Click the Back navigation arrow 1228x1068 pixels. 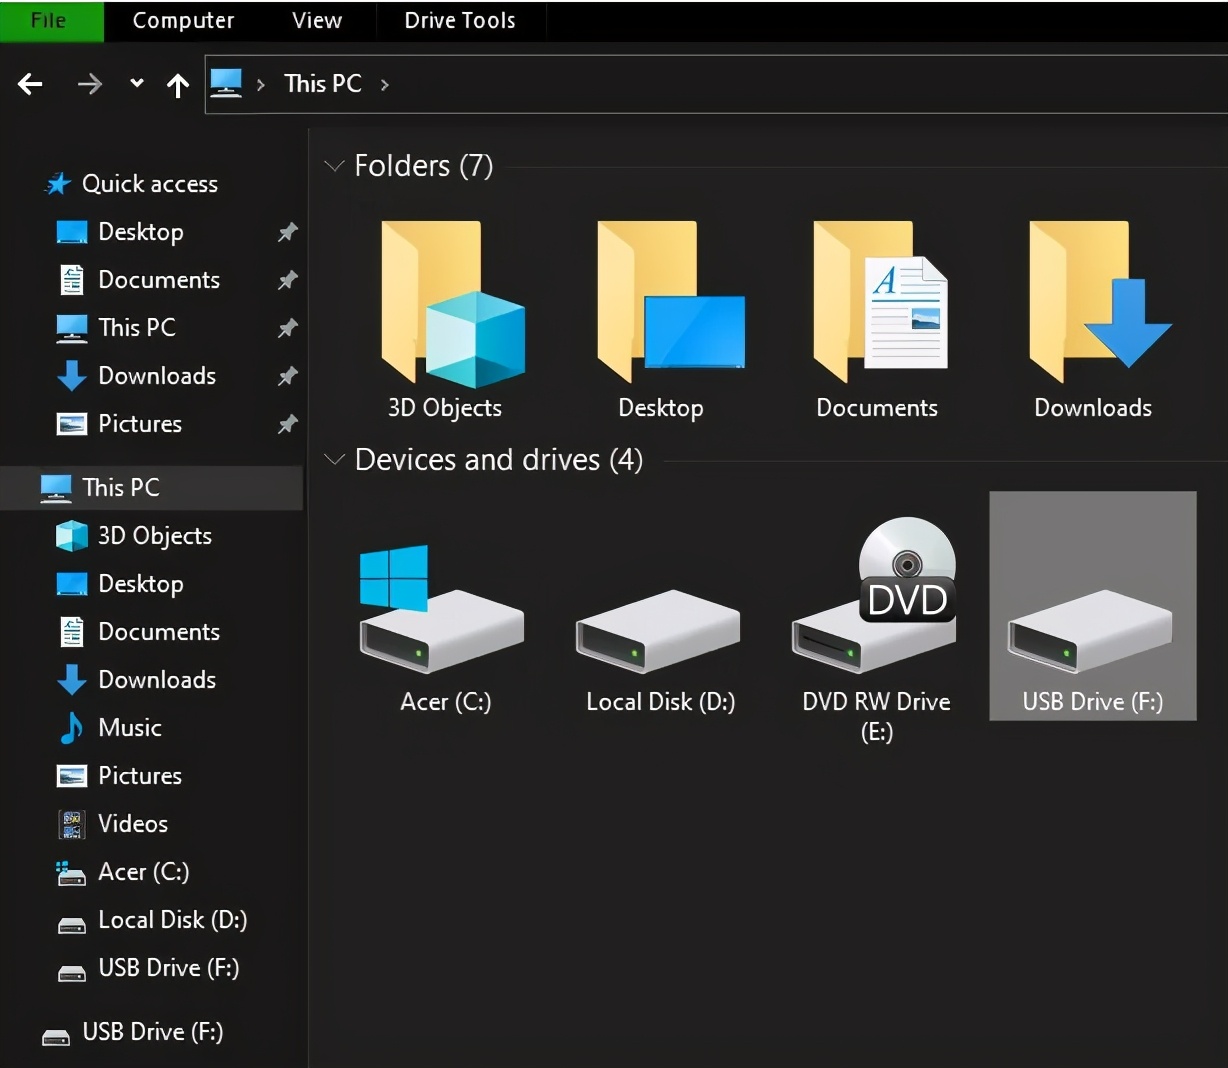(x=31, y=85)
